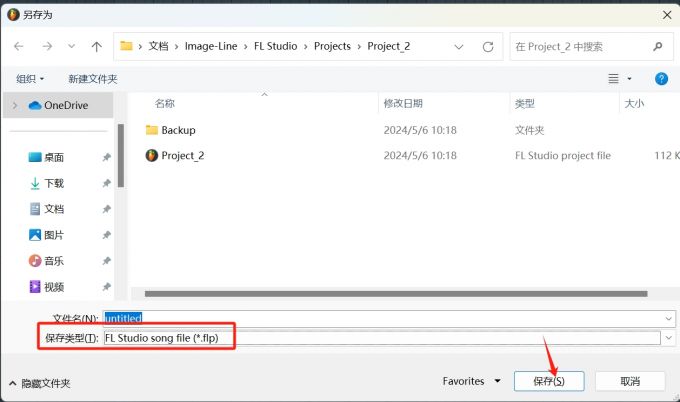Click pin icon next to 下载
This screenshot has height=402, width=680.
pyautogui.click(x=106, y=183)
